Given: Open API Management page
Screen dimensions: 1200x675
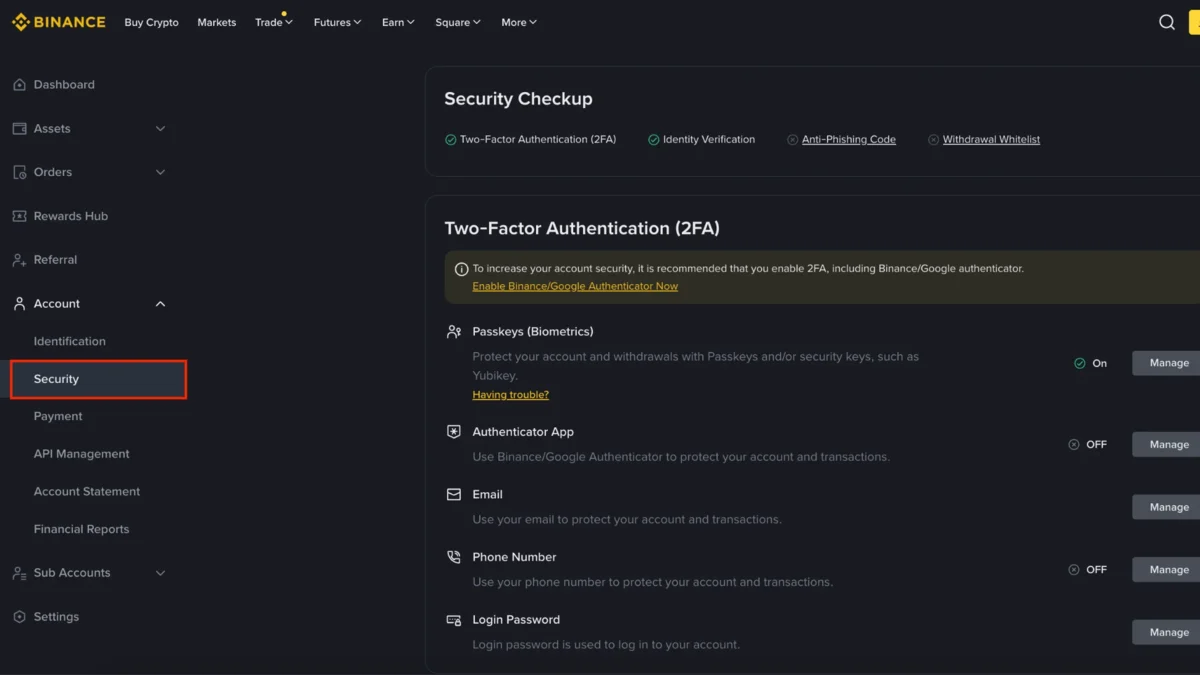Looking at the screenshot, I should pyautogui.click(x=81, y=454).
